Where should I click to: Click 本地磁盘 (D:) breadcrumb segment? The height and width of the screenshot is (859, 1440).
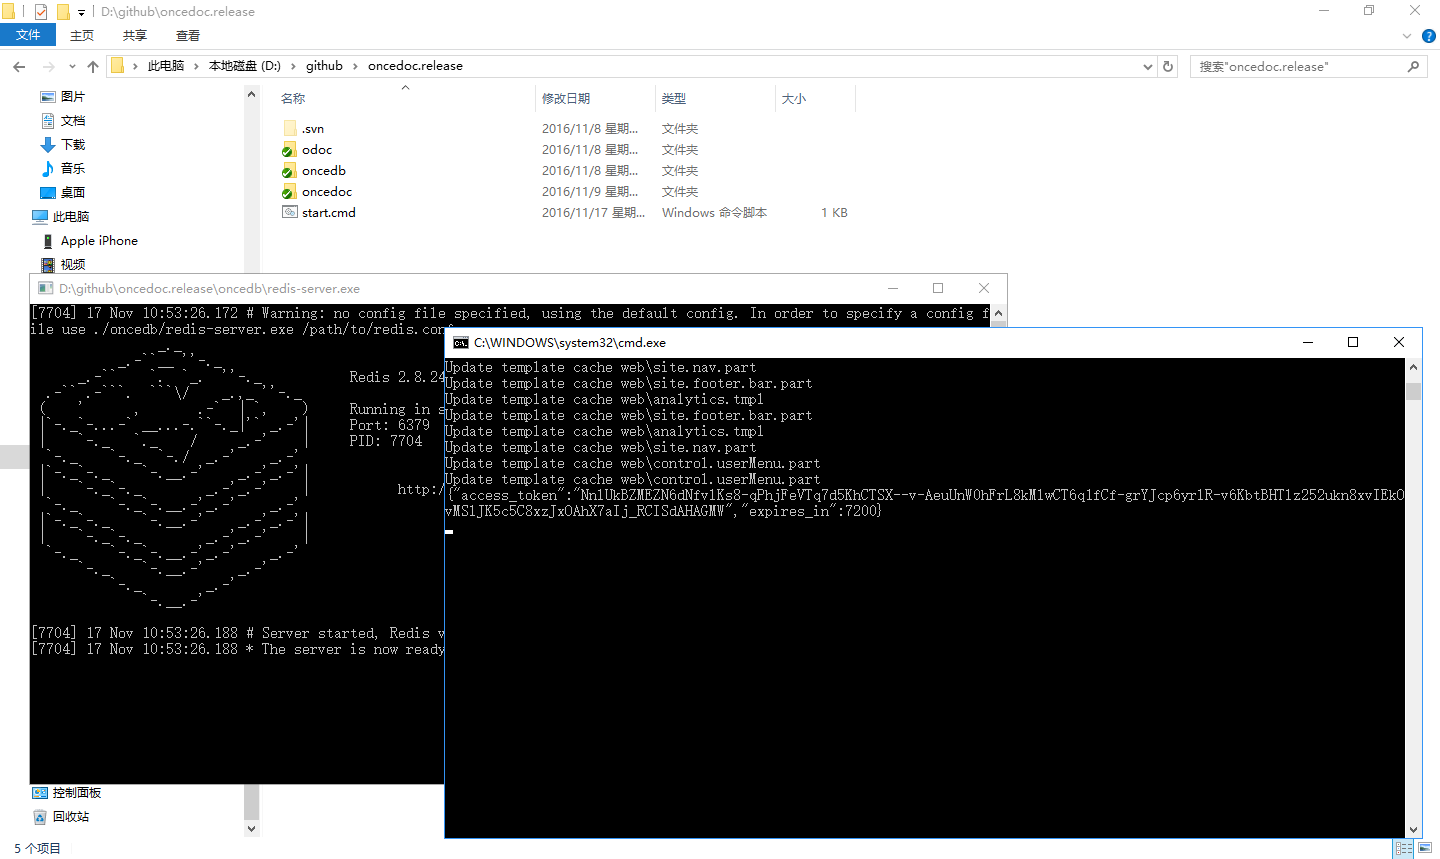(x=245, y=66)
